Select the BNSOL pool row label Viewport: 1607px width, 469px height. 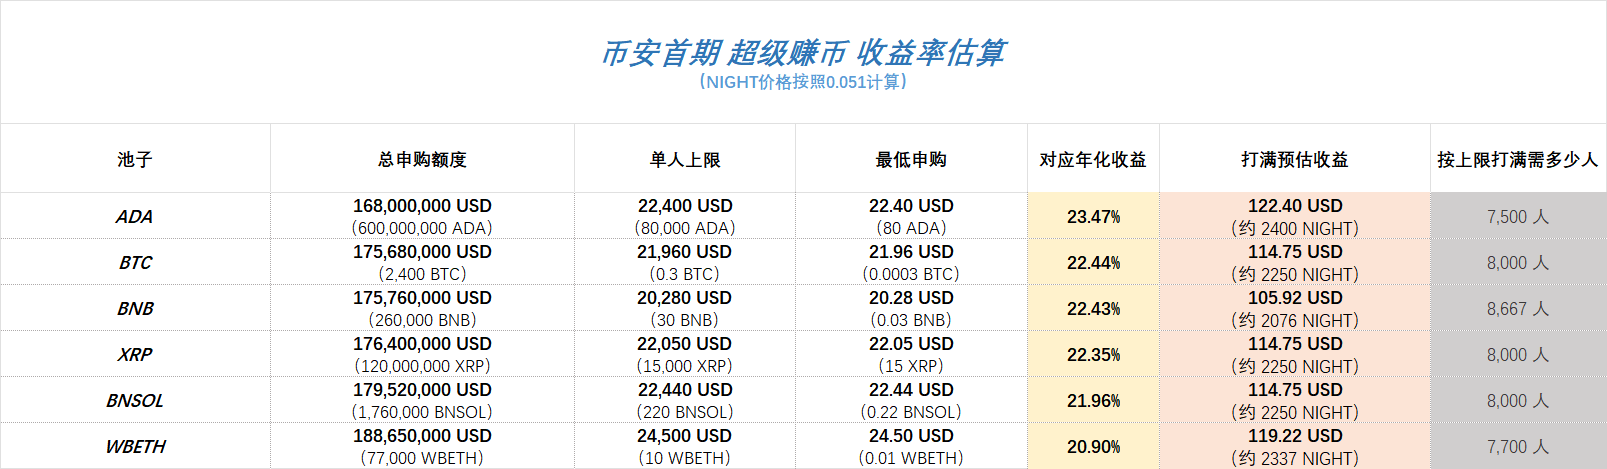click(x=135, y=401)
